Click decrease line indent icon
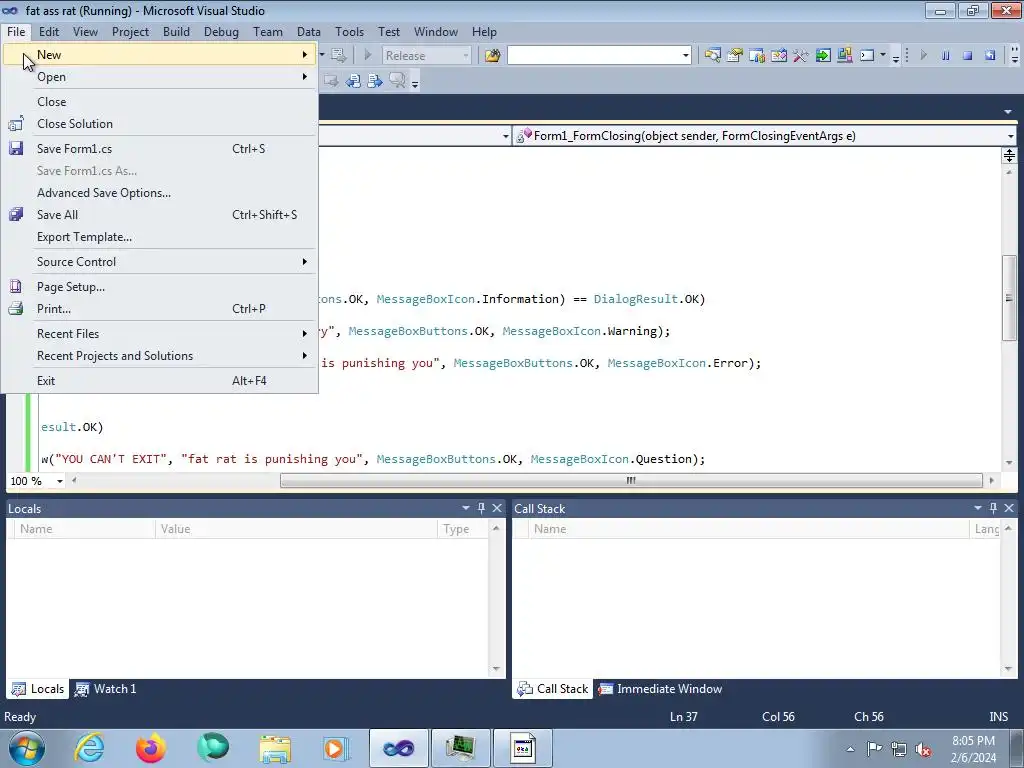This screenshot has height=768, width=1024. tap(353, 81)
